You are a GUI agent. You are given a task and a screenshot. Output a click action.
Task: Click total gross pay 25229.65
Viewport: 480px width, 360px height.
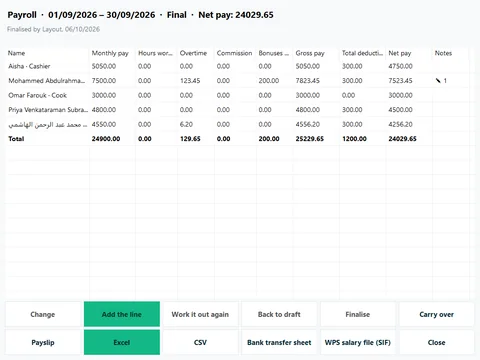tap(310, 139)
